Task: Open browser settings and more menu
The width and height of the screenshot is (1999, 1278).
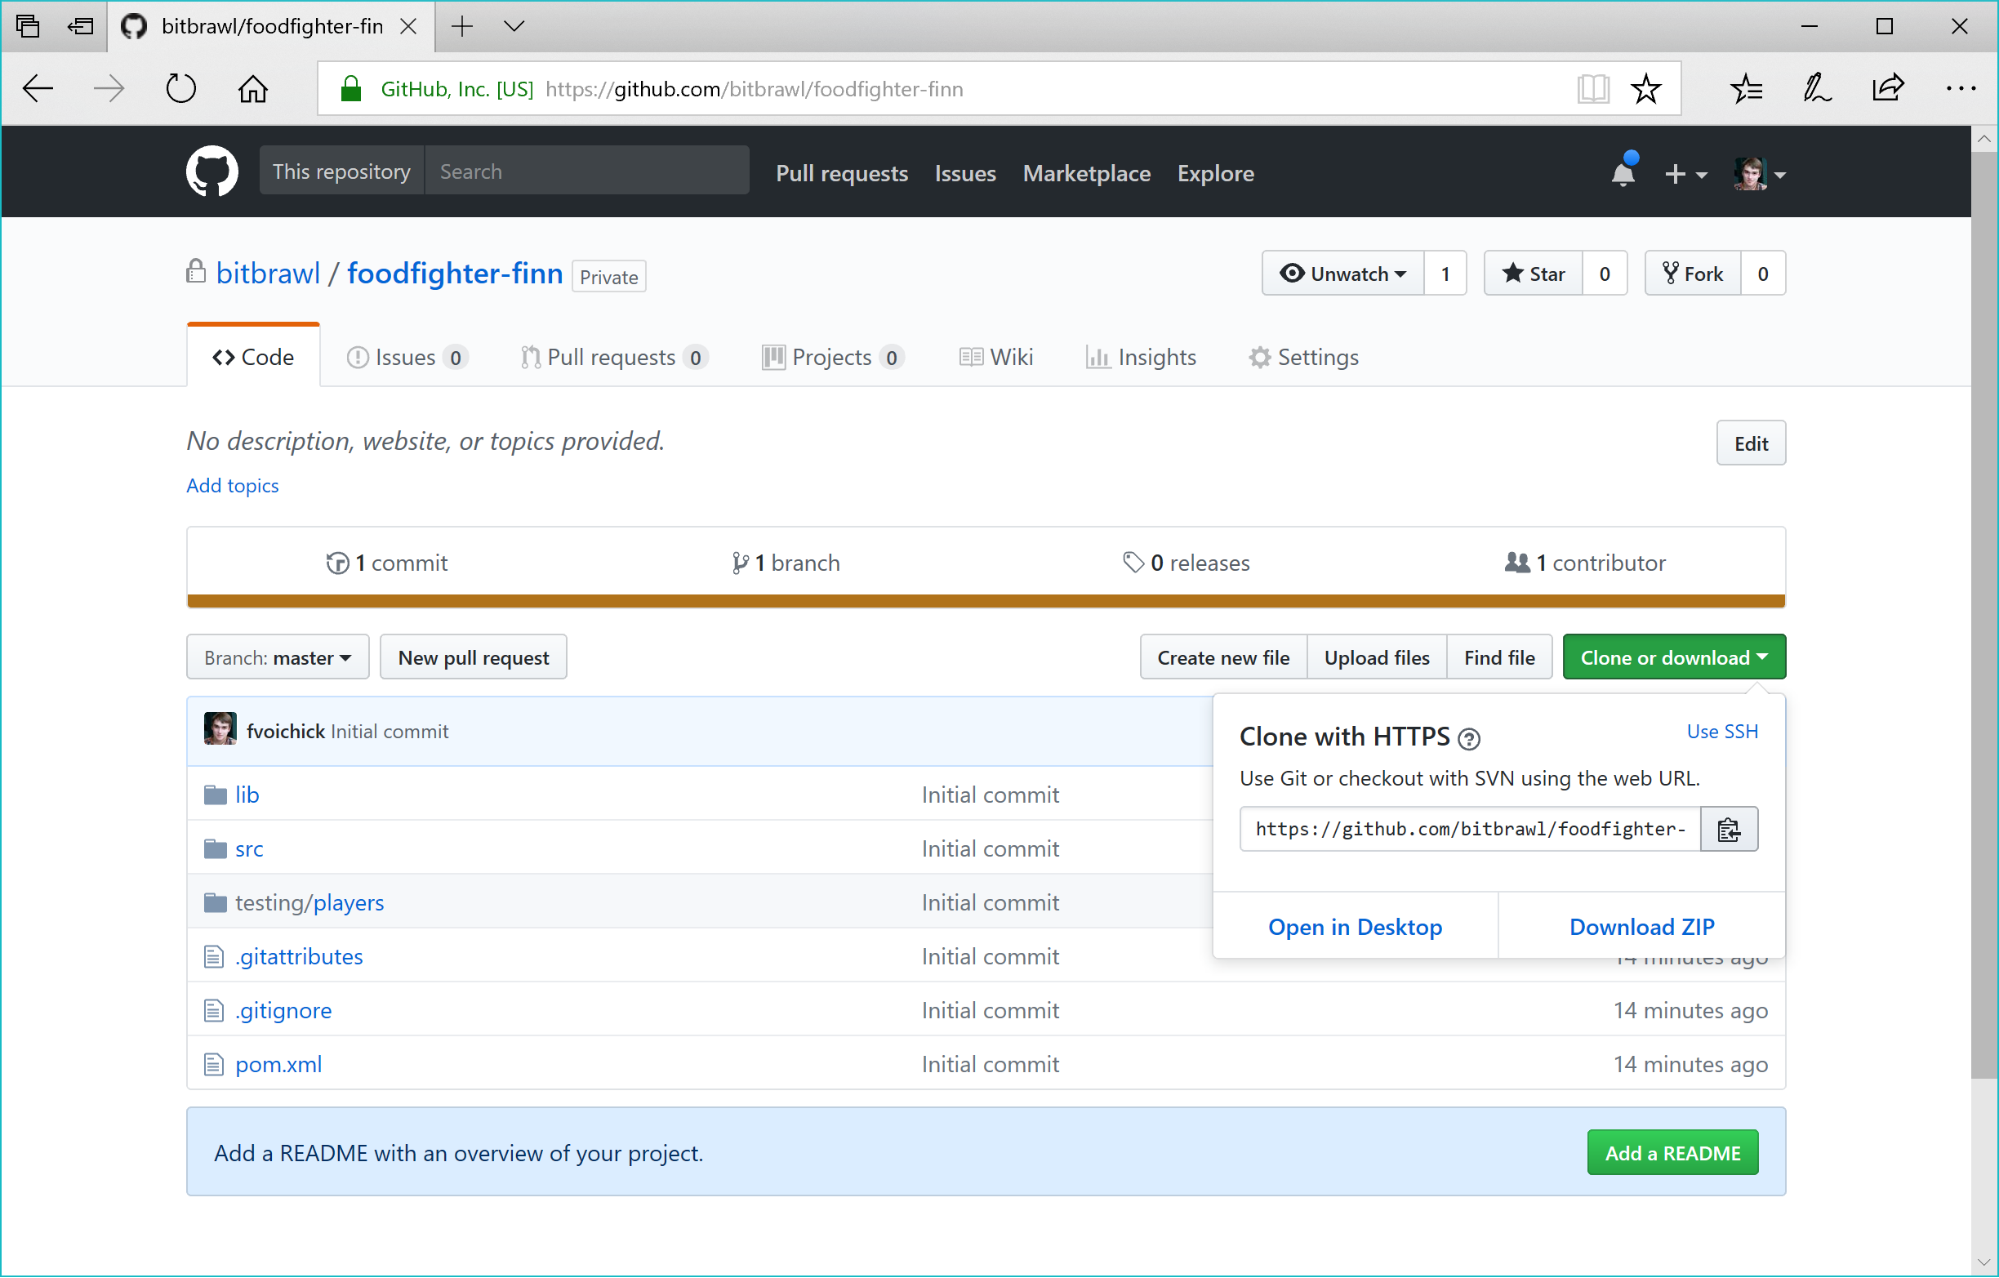Action: coord(1961,89)
